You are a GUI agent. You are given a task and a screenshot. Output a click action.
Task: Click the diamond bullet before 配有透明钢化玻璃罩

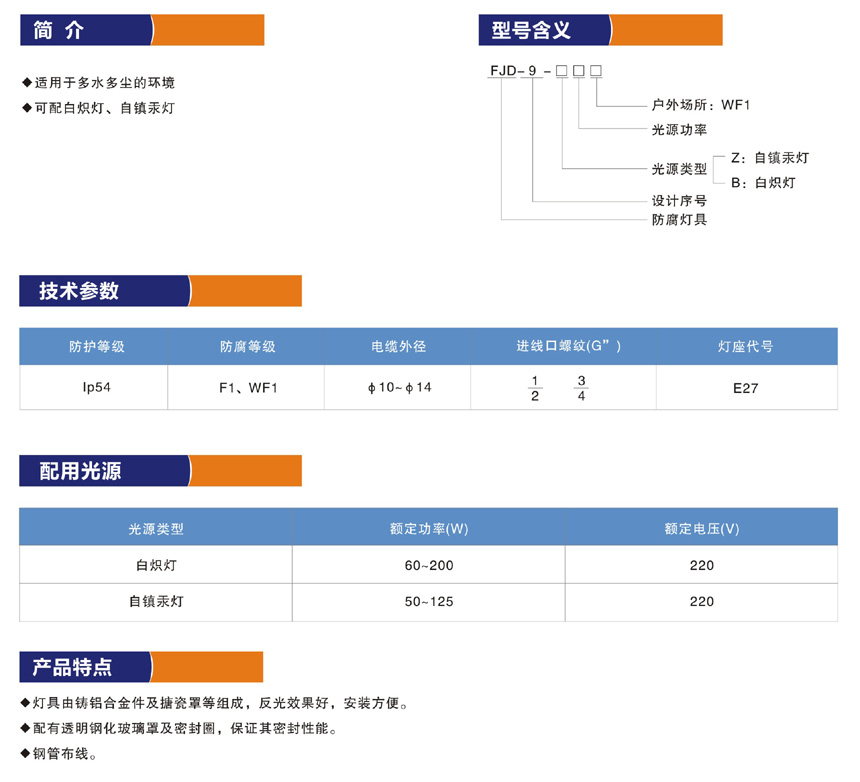click(x=26, y=729)
